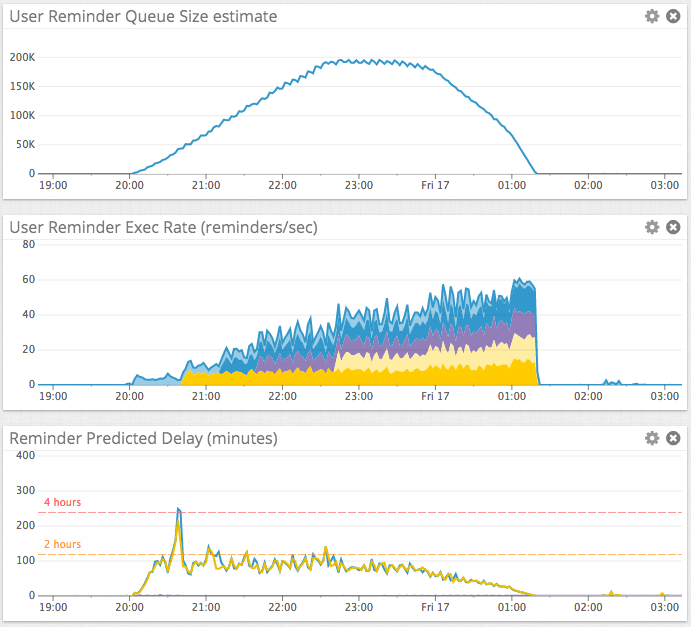
Task: Open settings gear for Exec Rate graph
Action: 652,227
